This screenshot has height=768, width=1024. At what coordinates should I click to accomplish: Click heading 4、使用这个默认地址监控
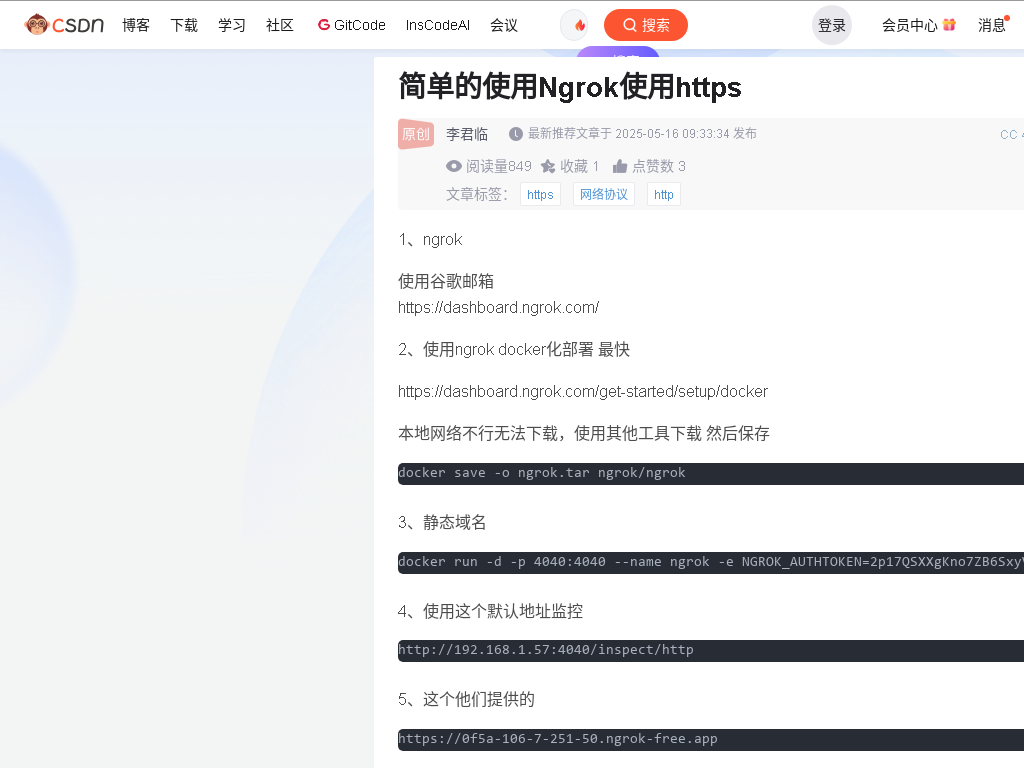click(x=490, y=611)
